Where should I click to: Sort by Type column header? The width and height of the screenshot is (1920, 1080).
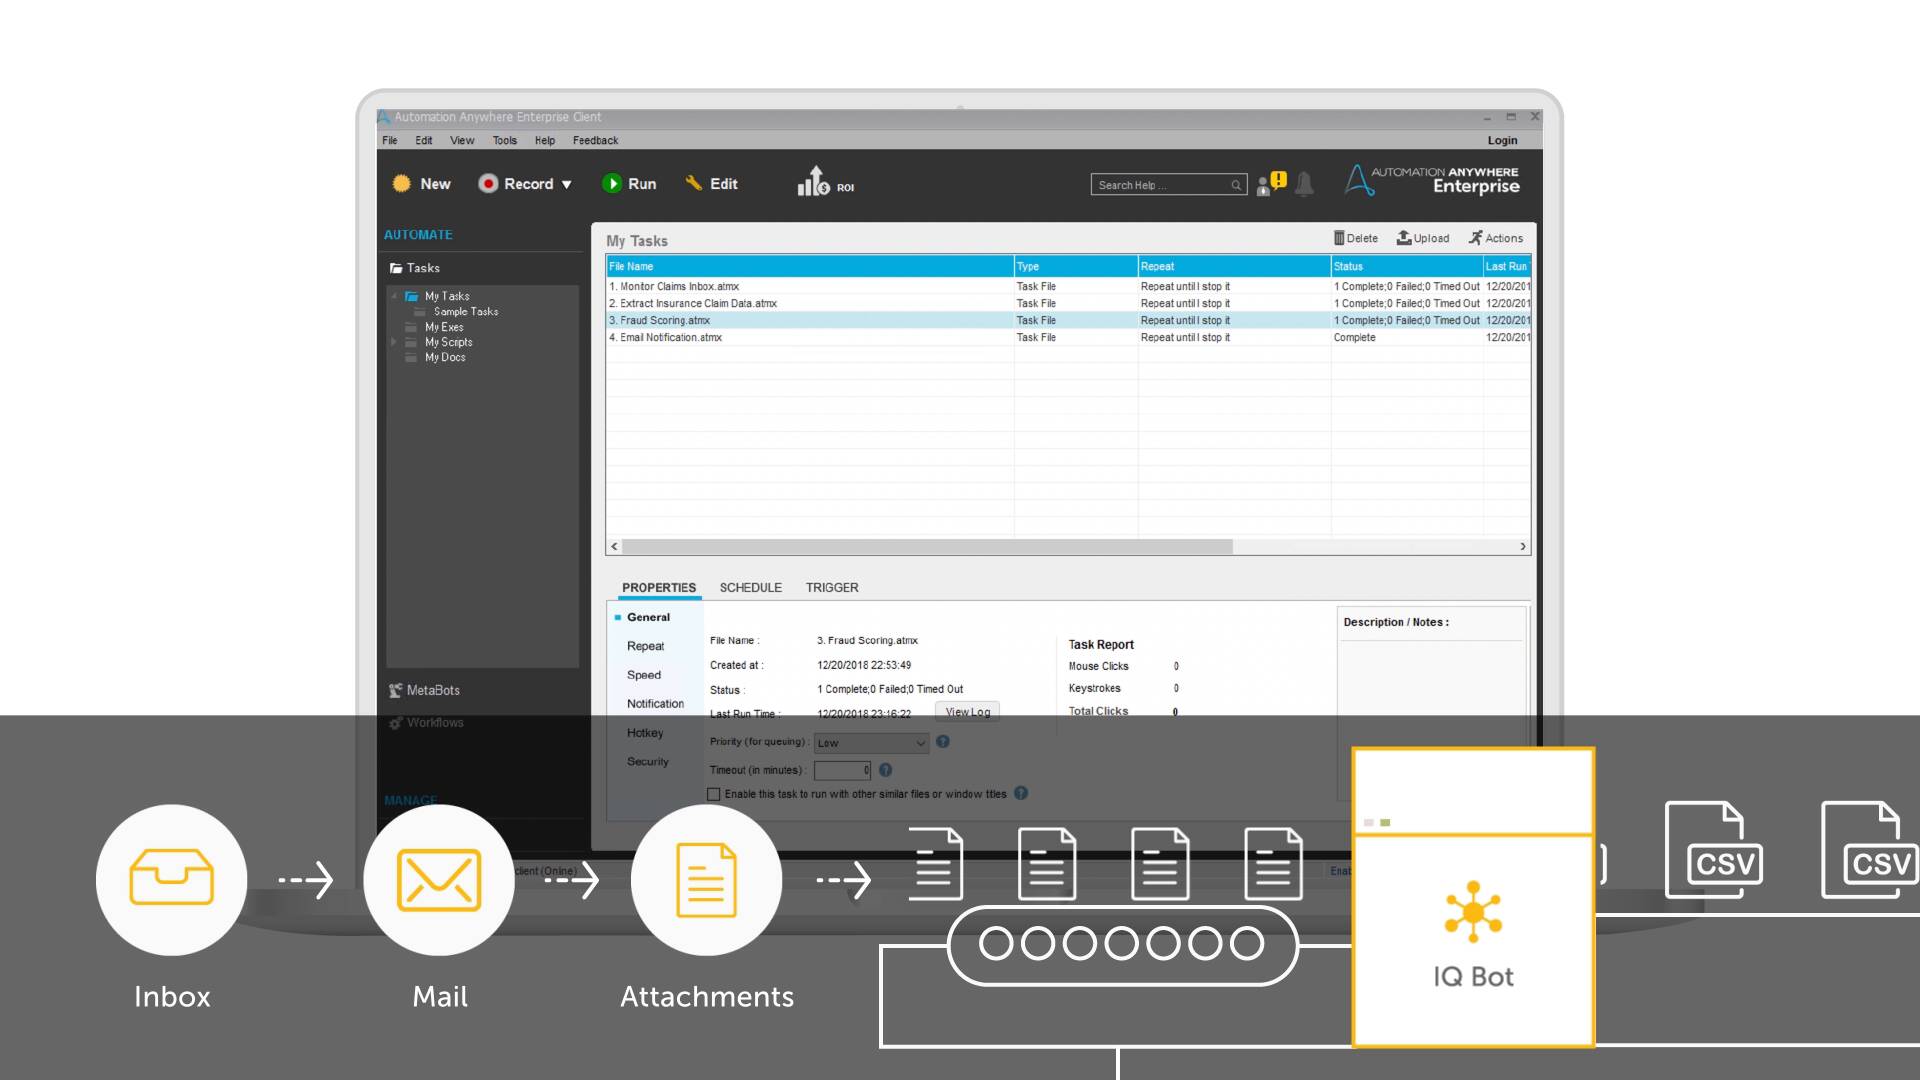1076,266
